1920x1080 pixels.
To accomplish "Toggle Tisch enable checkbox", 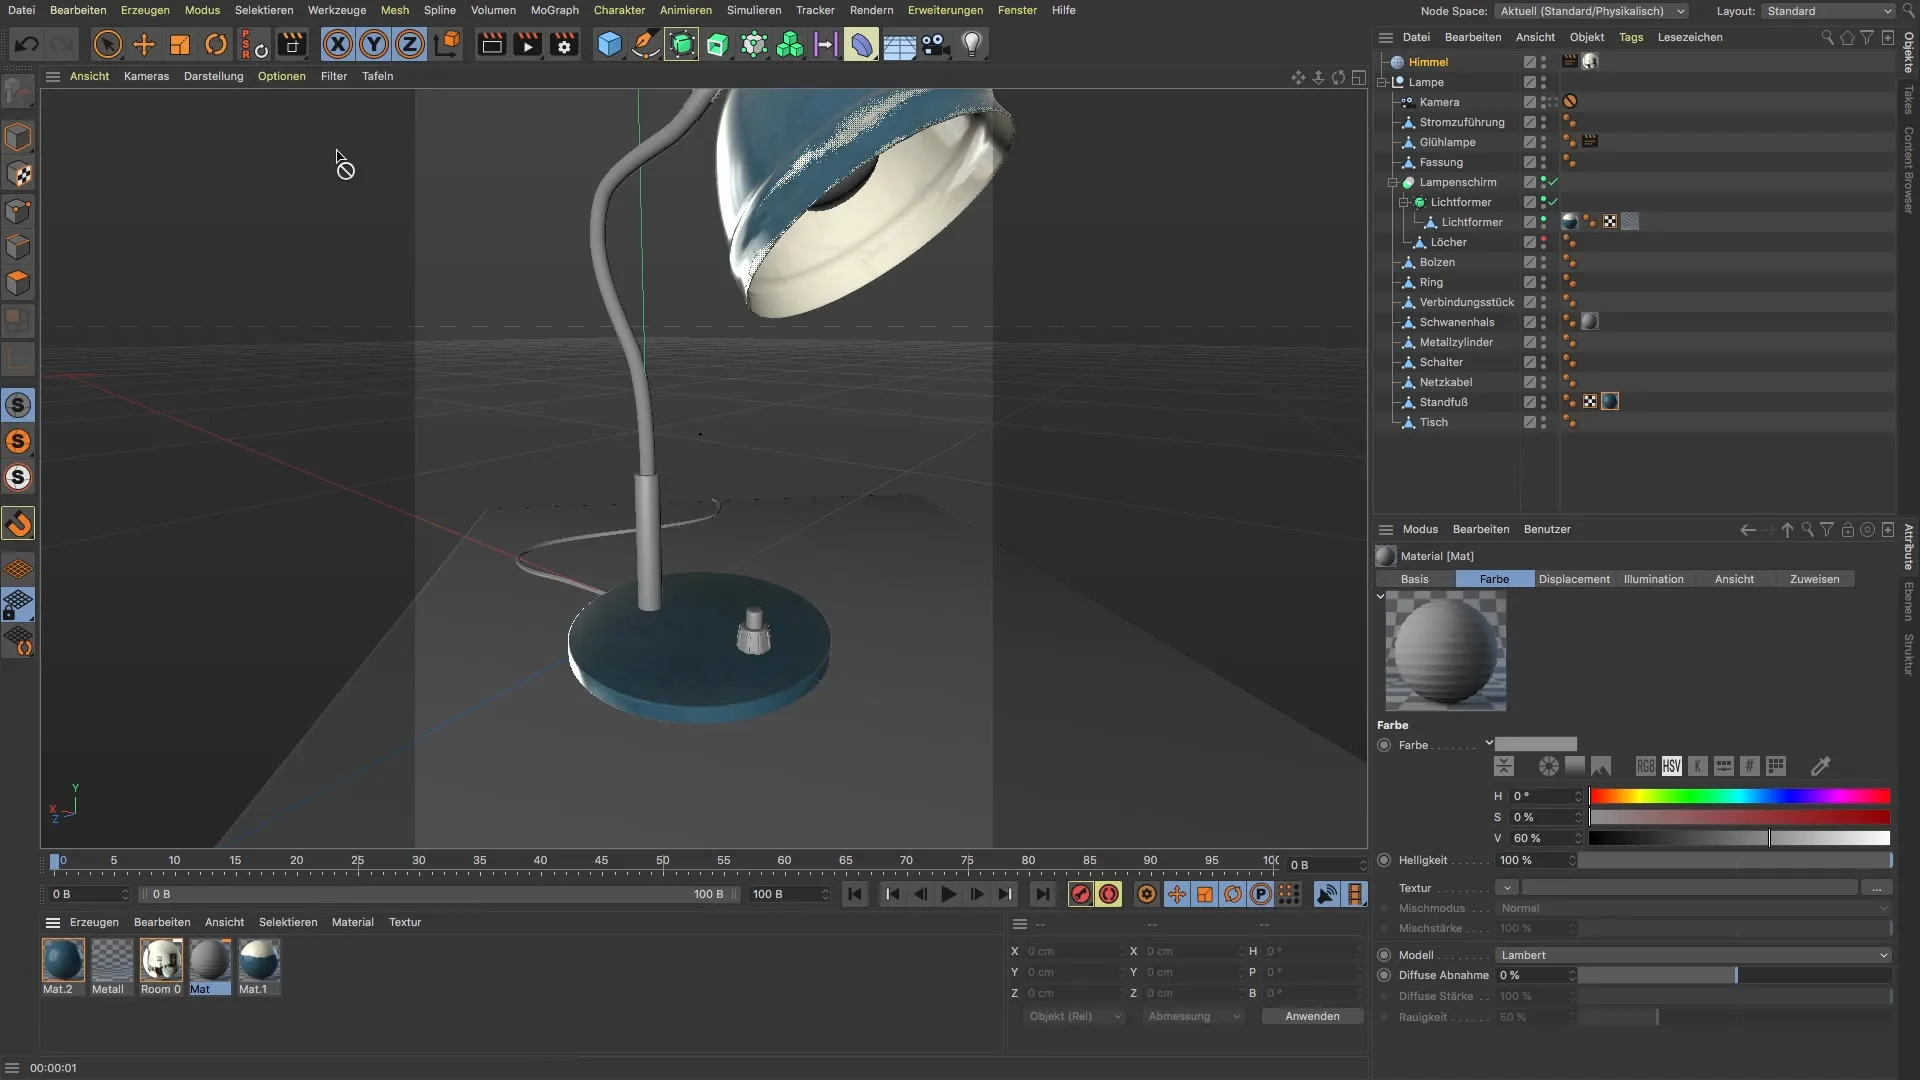I will [1529, 422].
